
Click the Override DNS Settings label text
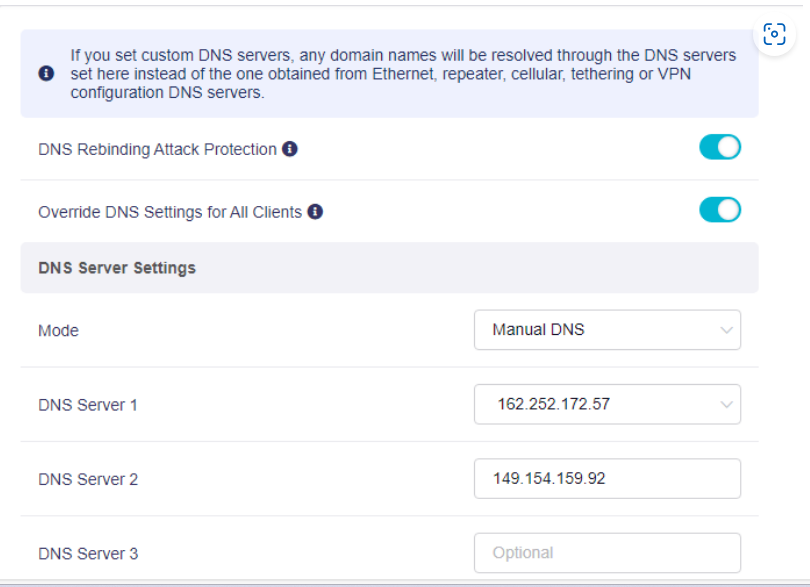pyautogui.click(x=170, y=212)
